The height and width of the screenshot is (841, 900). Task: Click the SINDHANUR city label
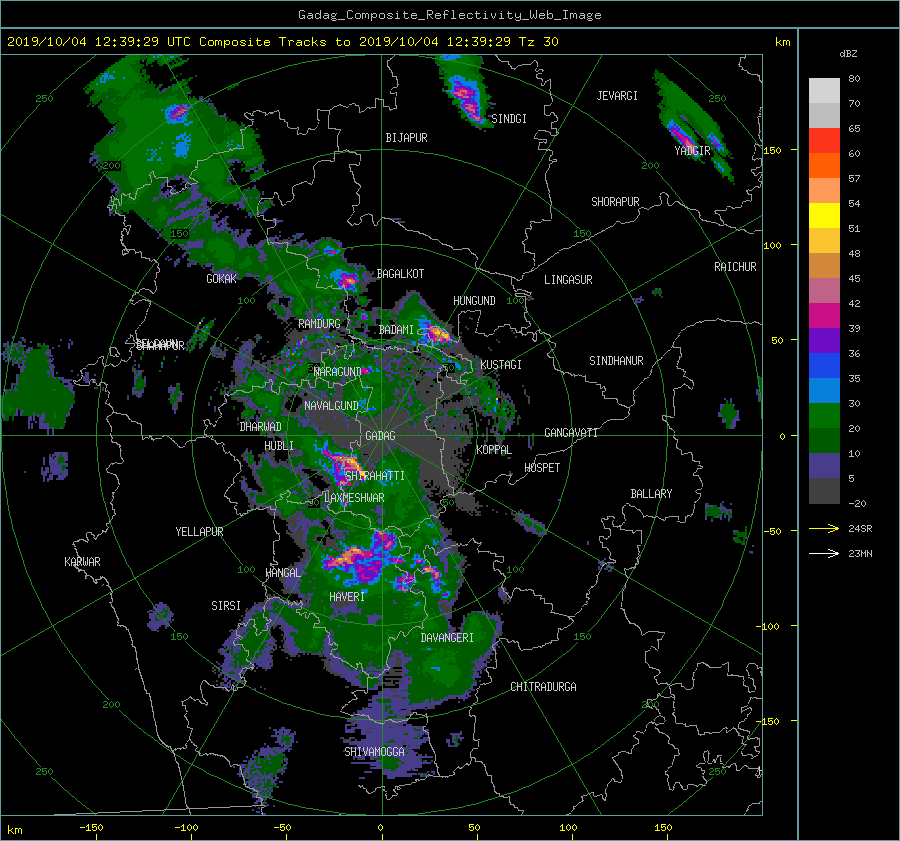tap(616, 361)
